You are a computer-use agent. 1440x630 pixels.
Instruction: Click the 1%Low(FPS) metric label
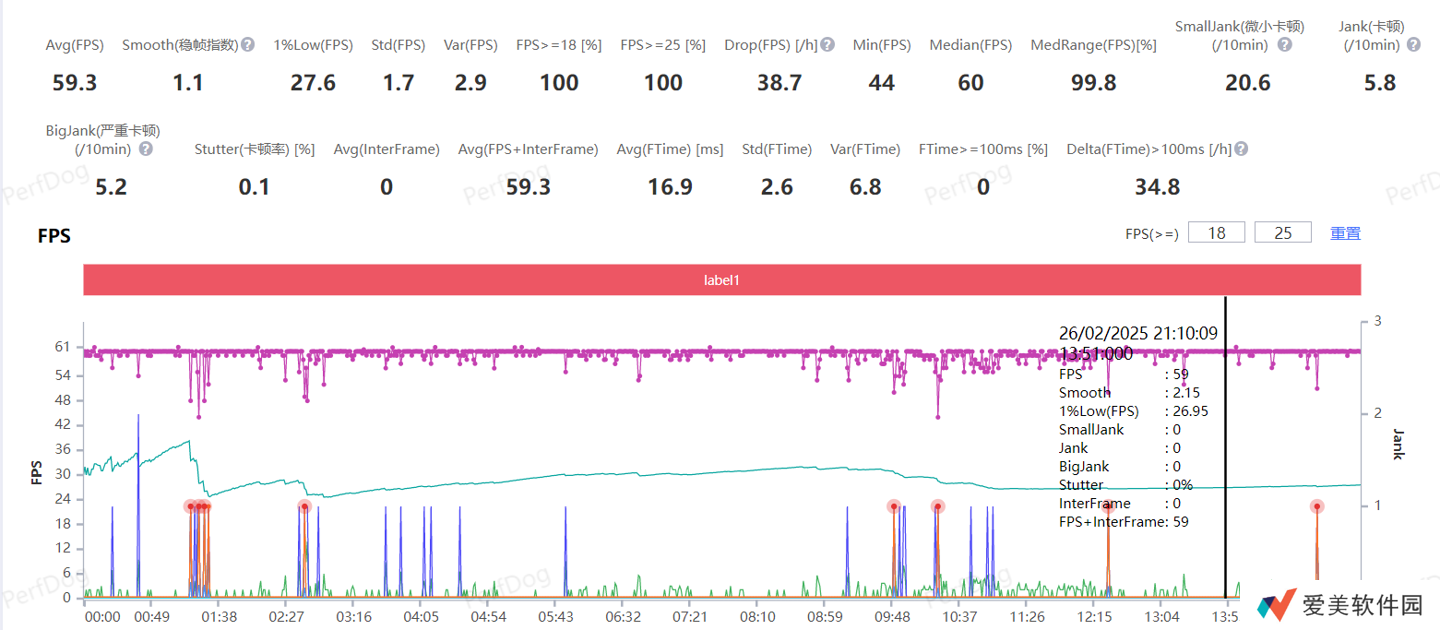click(x=313, y=45)
